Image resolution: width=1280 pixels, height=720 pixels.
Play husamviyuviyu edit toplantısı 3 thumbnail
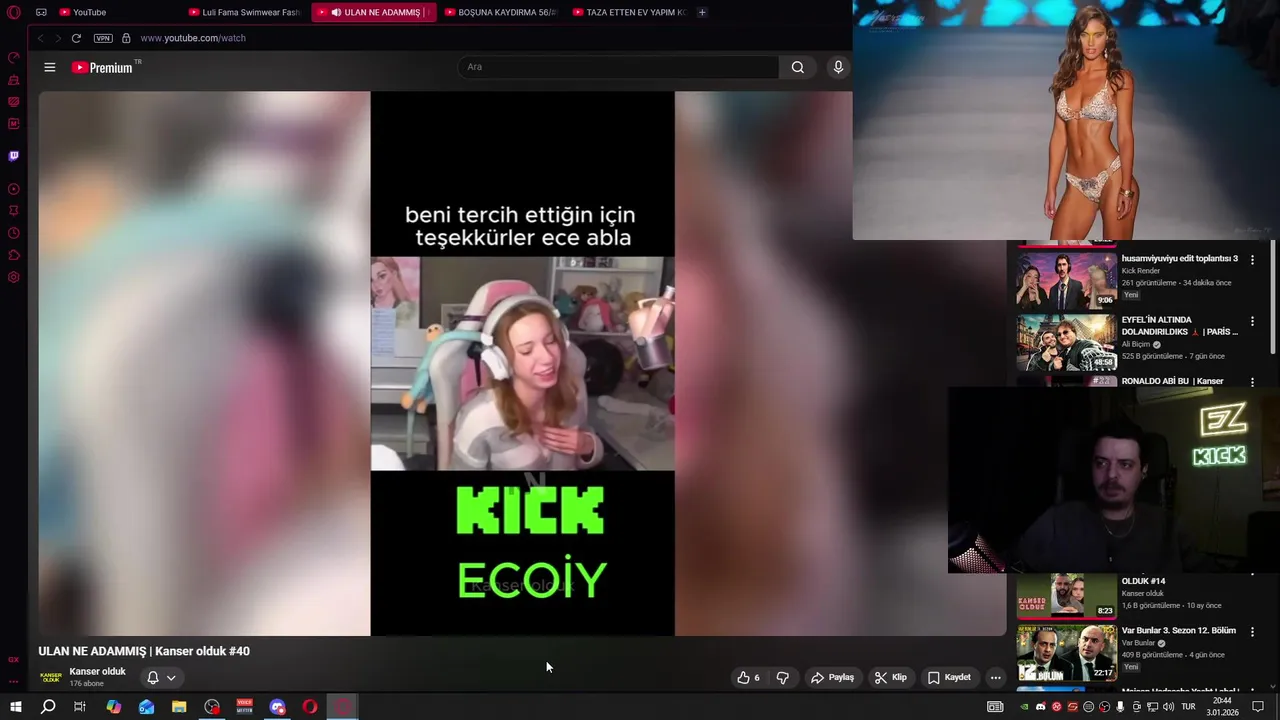point(1067,279)
